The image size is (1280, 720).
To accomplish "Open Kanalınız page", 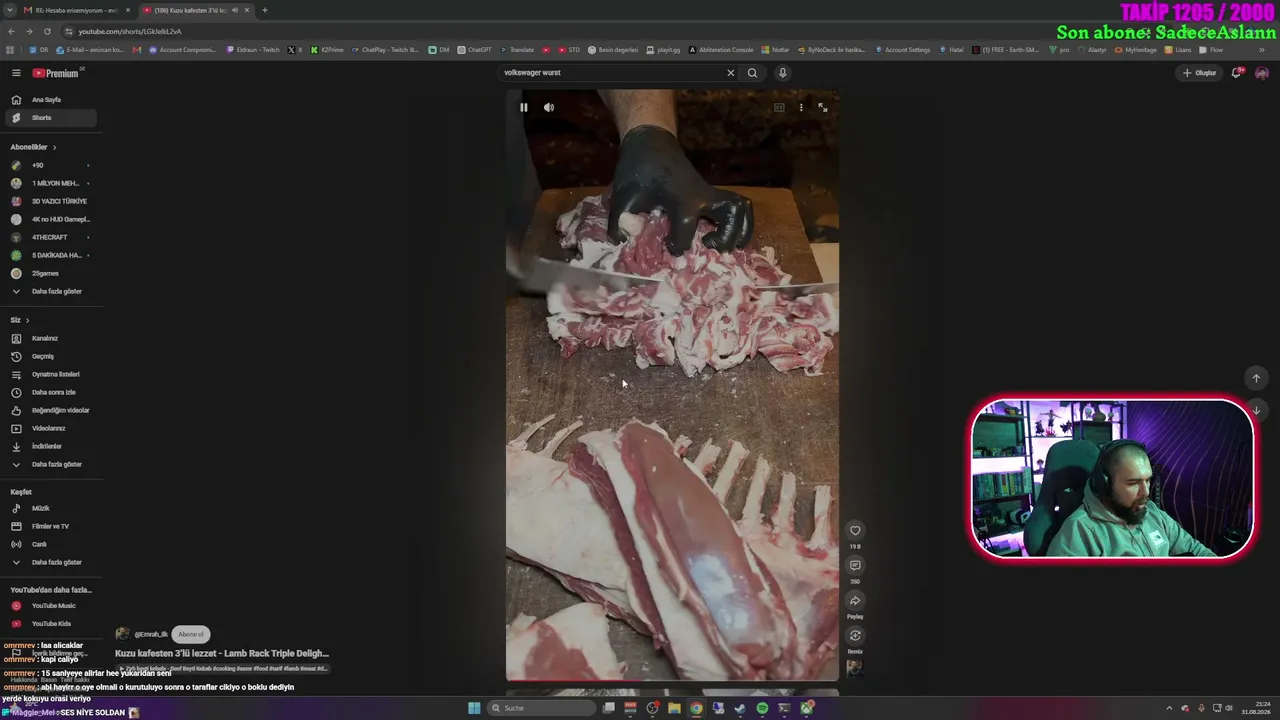I will click(50, 338).
